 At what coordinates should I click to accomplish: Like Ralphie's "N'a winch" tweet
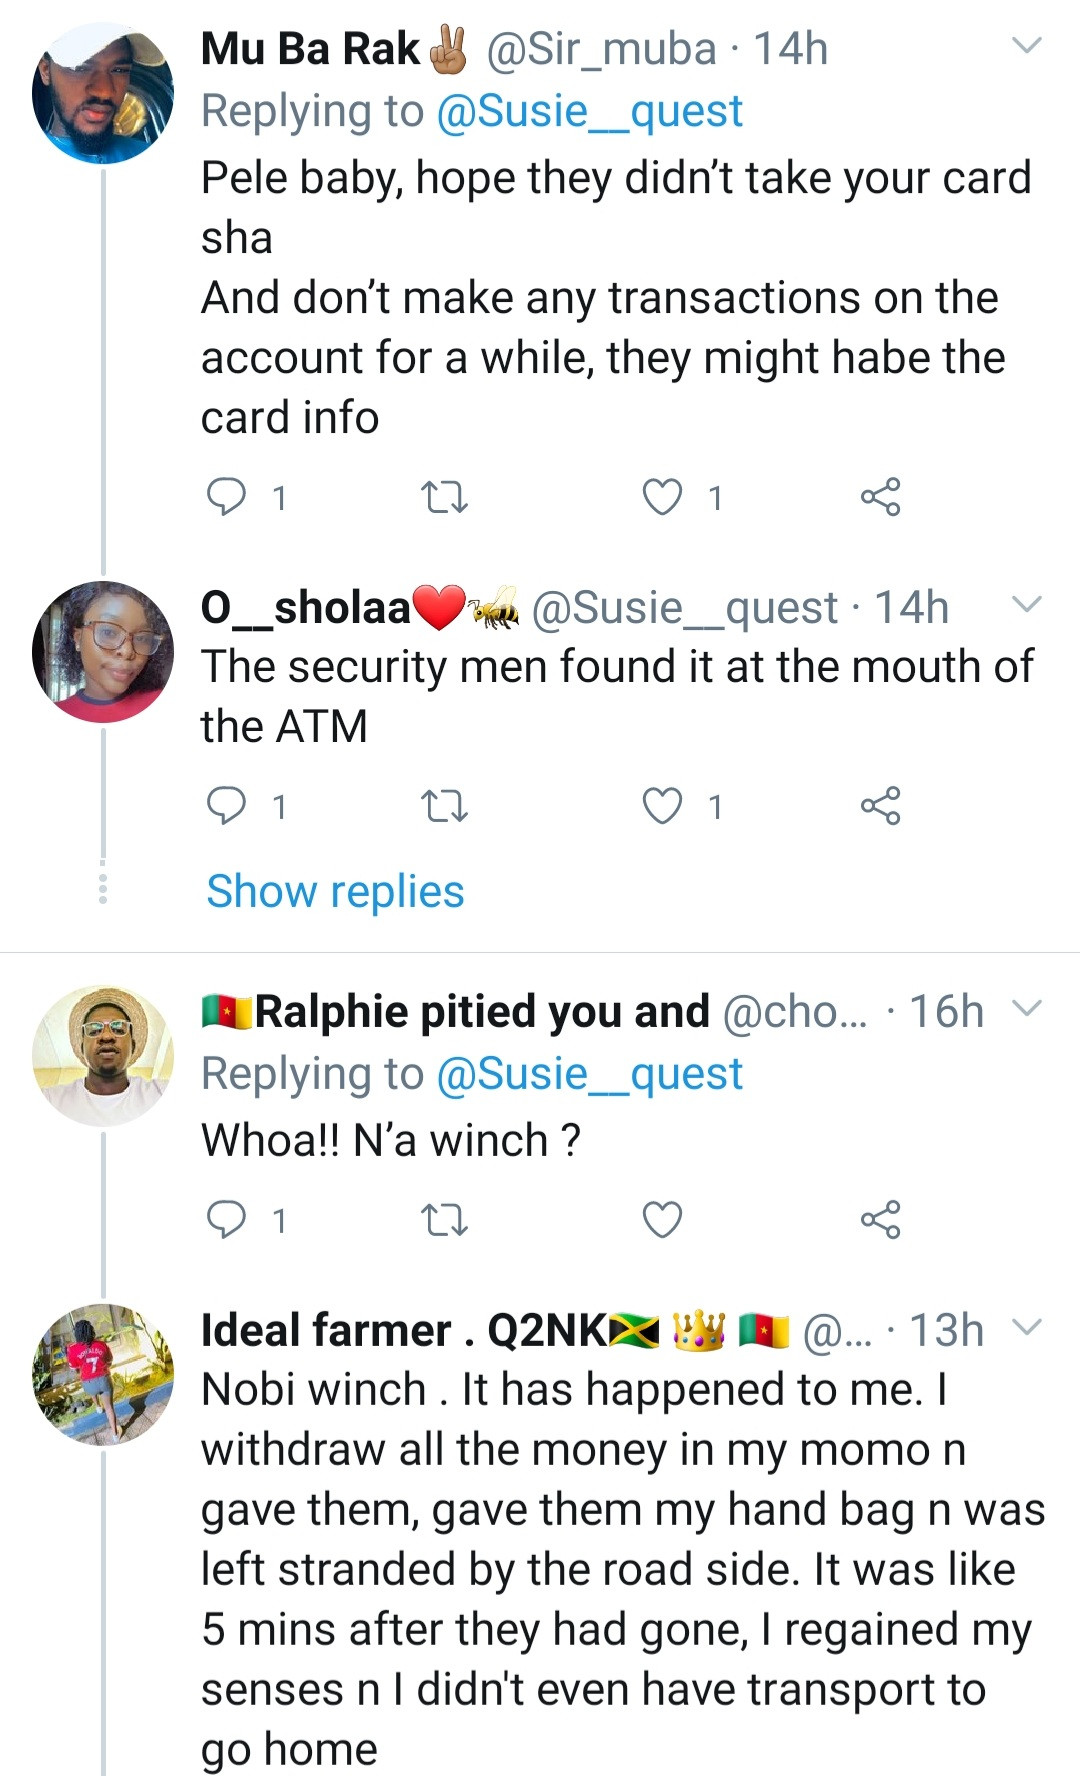pyautogui.click(x=662, y=1220)
